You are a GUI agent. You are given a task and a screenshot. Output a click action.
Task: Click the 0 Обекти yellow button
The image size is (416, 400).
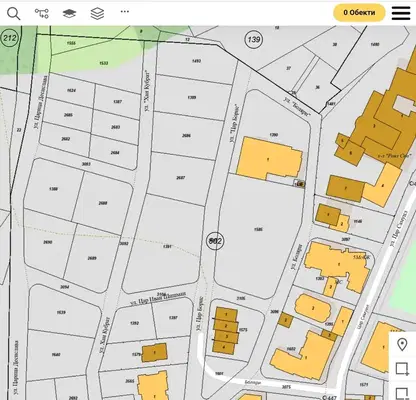(359, 13)
